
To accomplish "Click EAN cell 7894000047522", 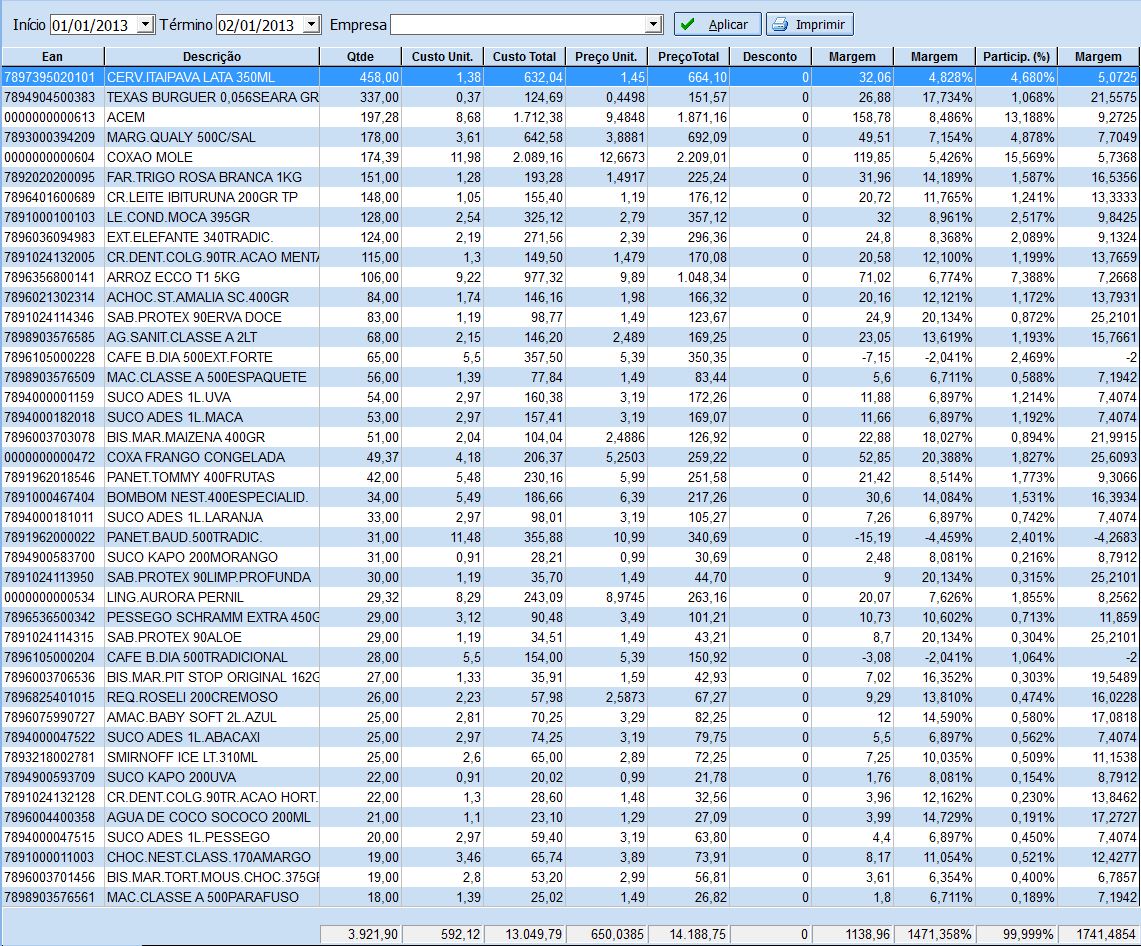I will pos(52,737).
